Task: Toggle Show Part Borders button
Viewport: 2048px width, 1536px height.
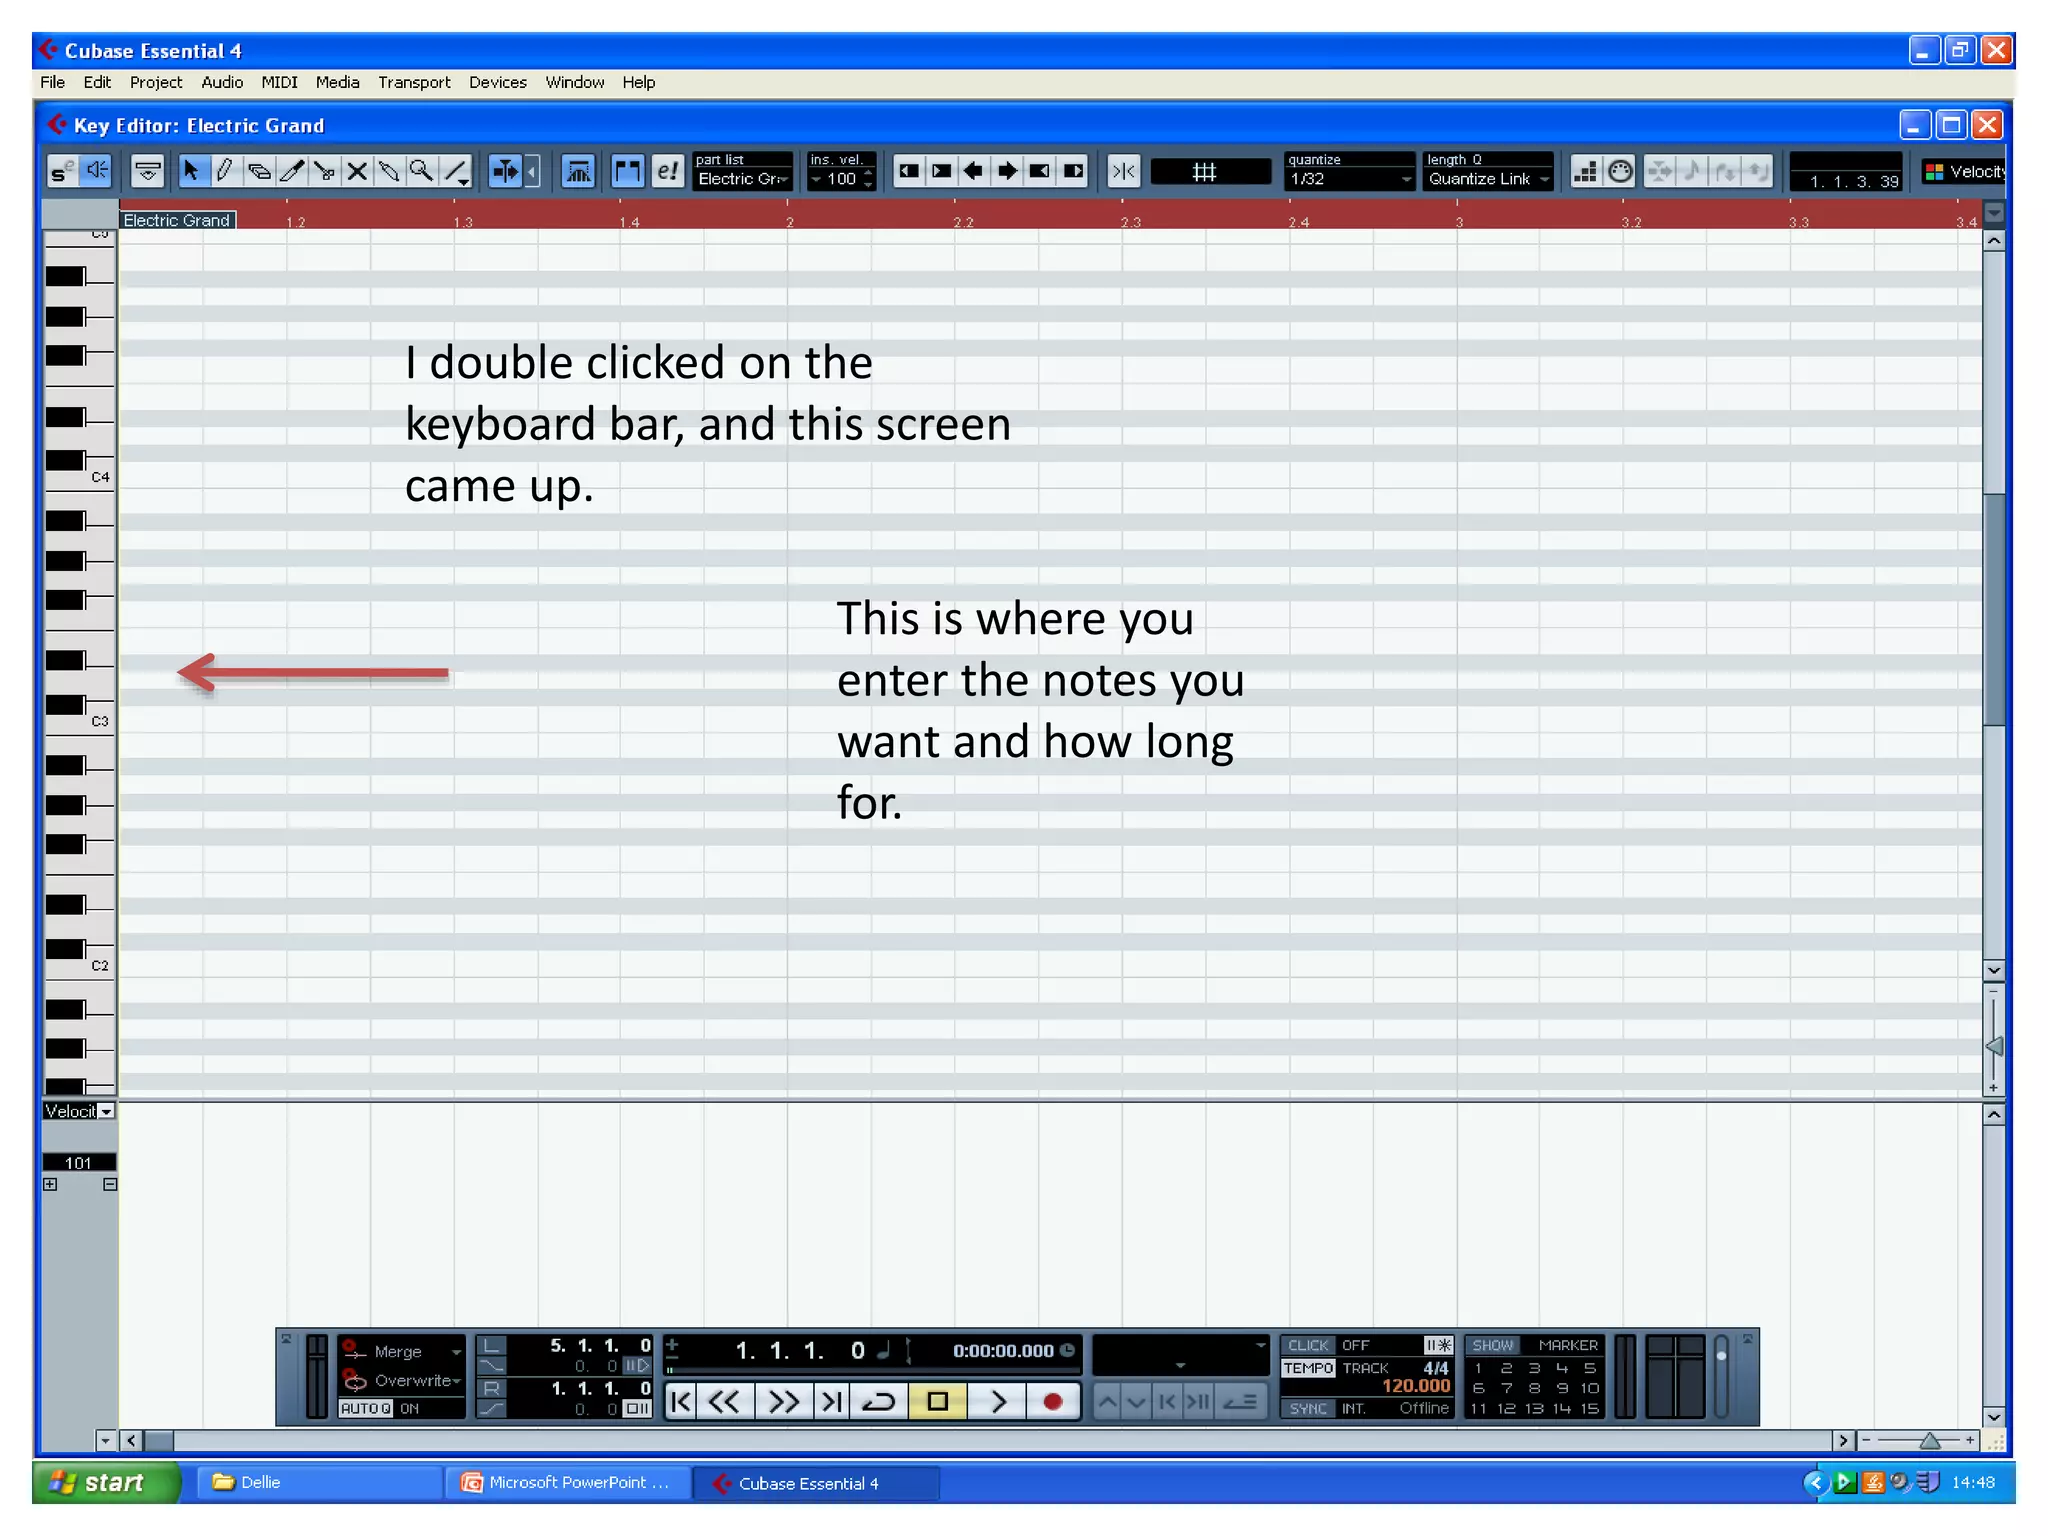Action: [627, 171]
